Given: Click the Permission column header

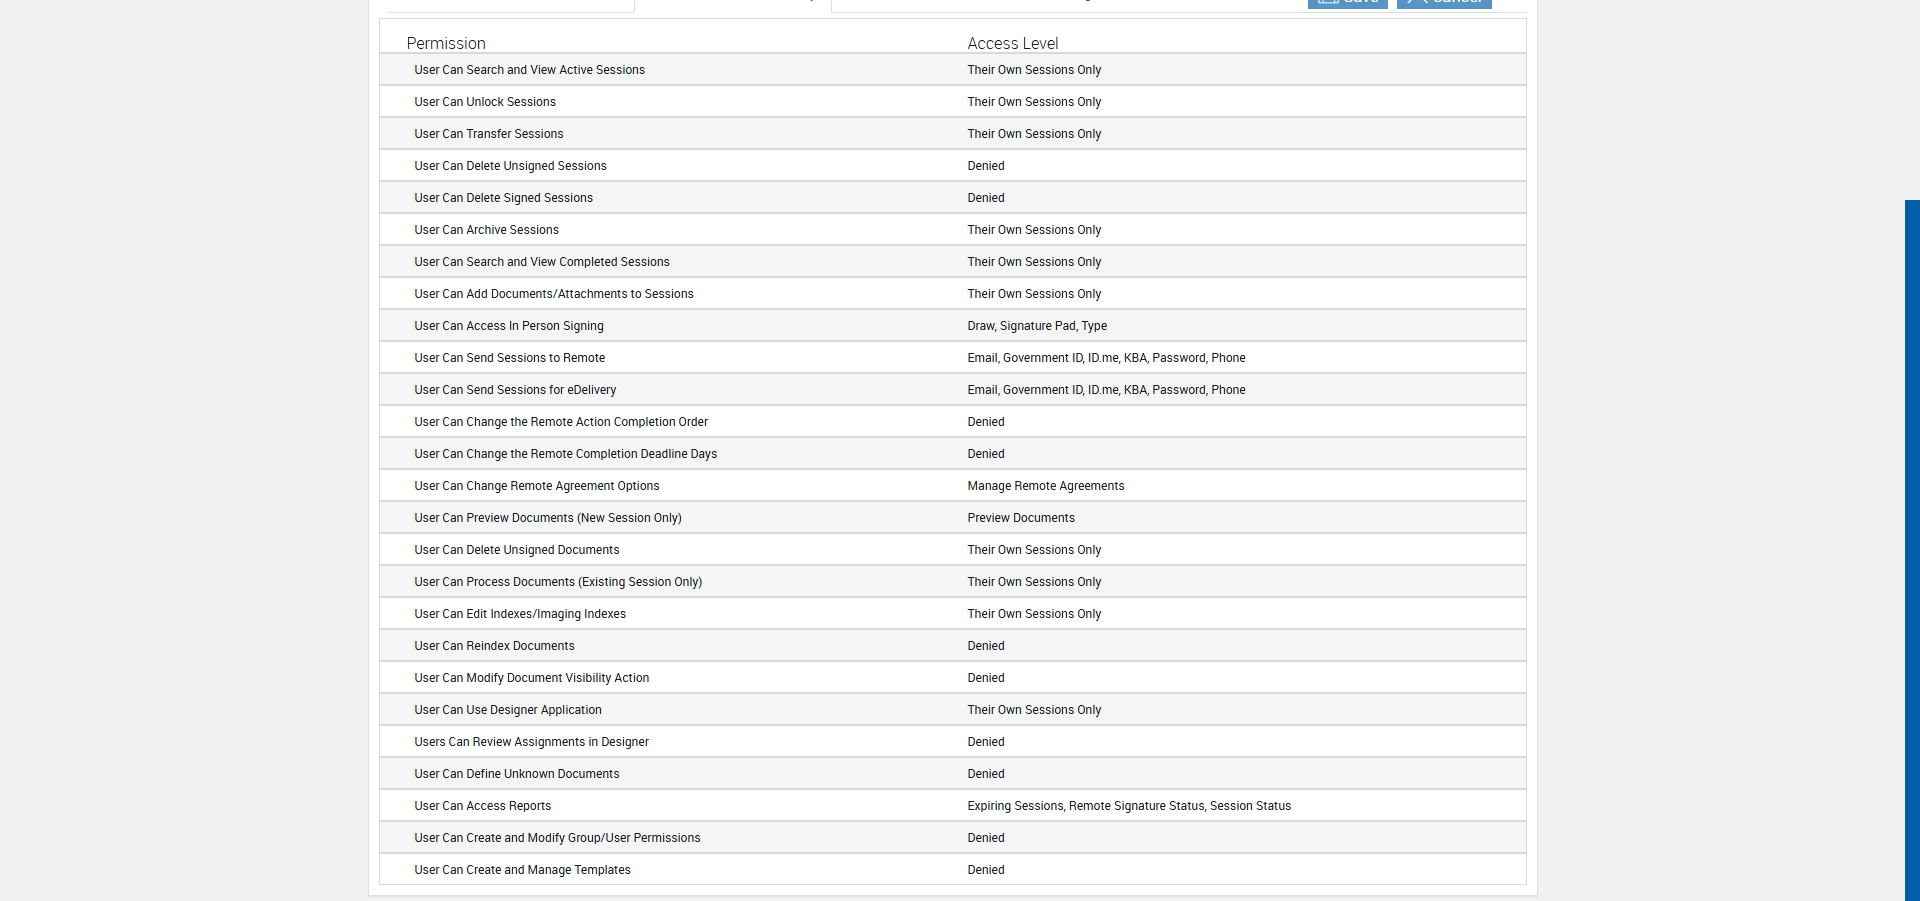Looking at the screenshot, I should click(446, 43).
